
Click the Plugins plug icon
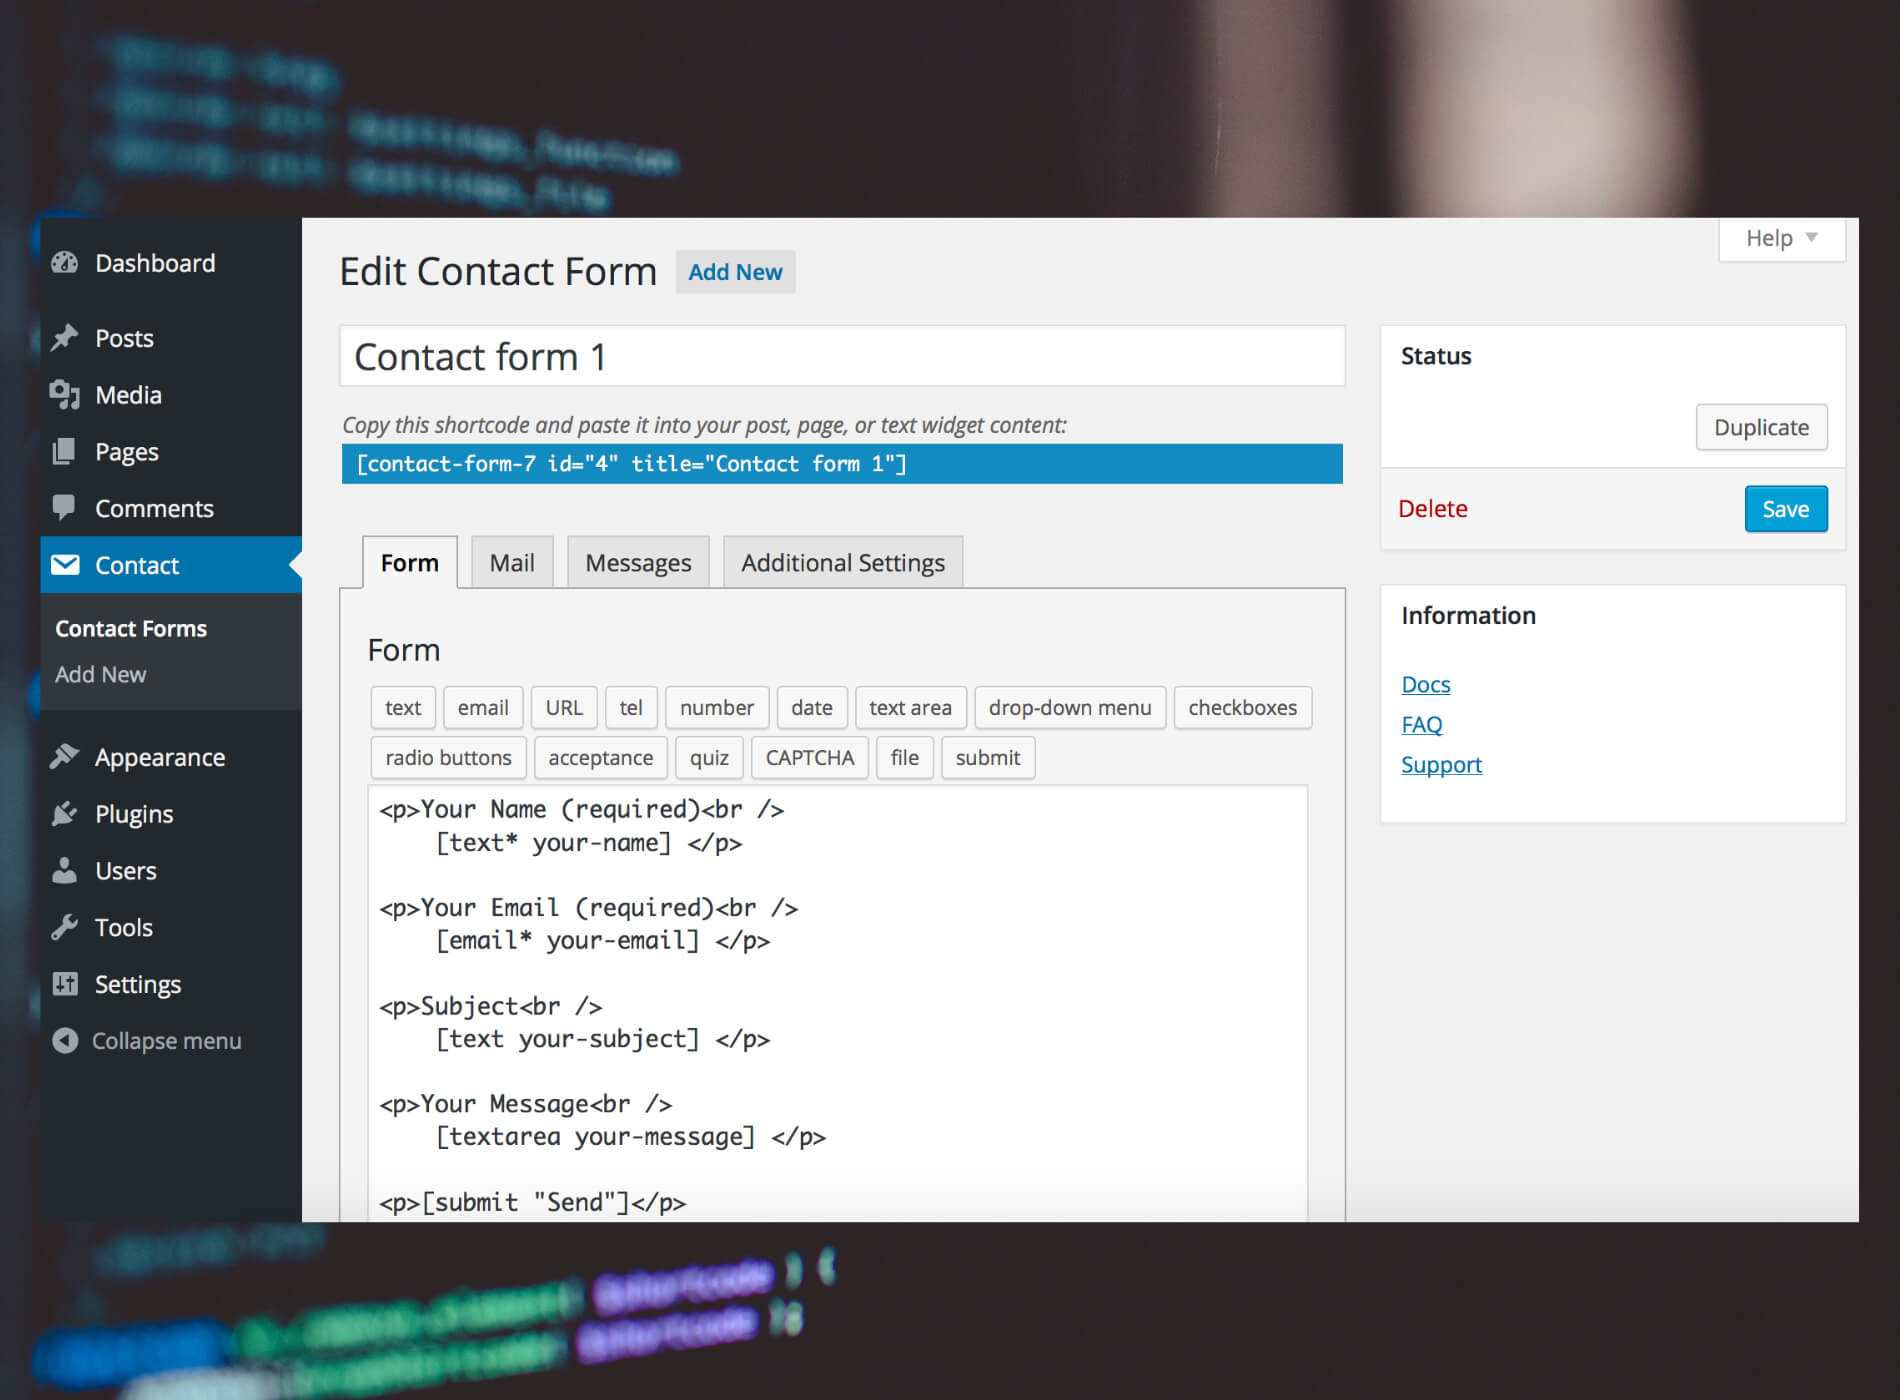pos(64,813)
